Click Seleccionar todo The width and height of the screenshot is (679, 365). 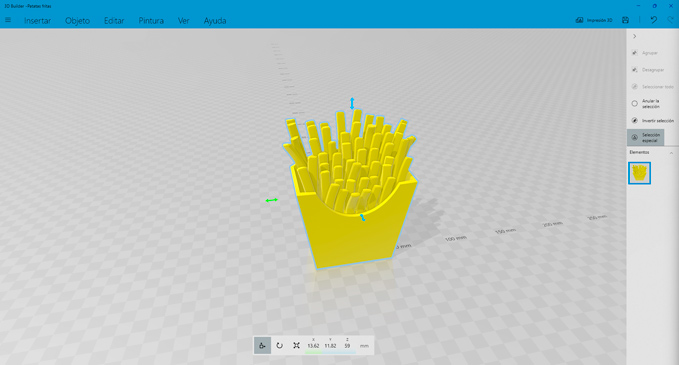tap(652, 87)
